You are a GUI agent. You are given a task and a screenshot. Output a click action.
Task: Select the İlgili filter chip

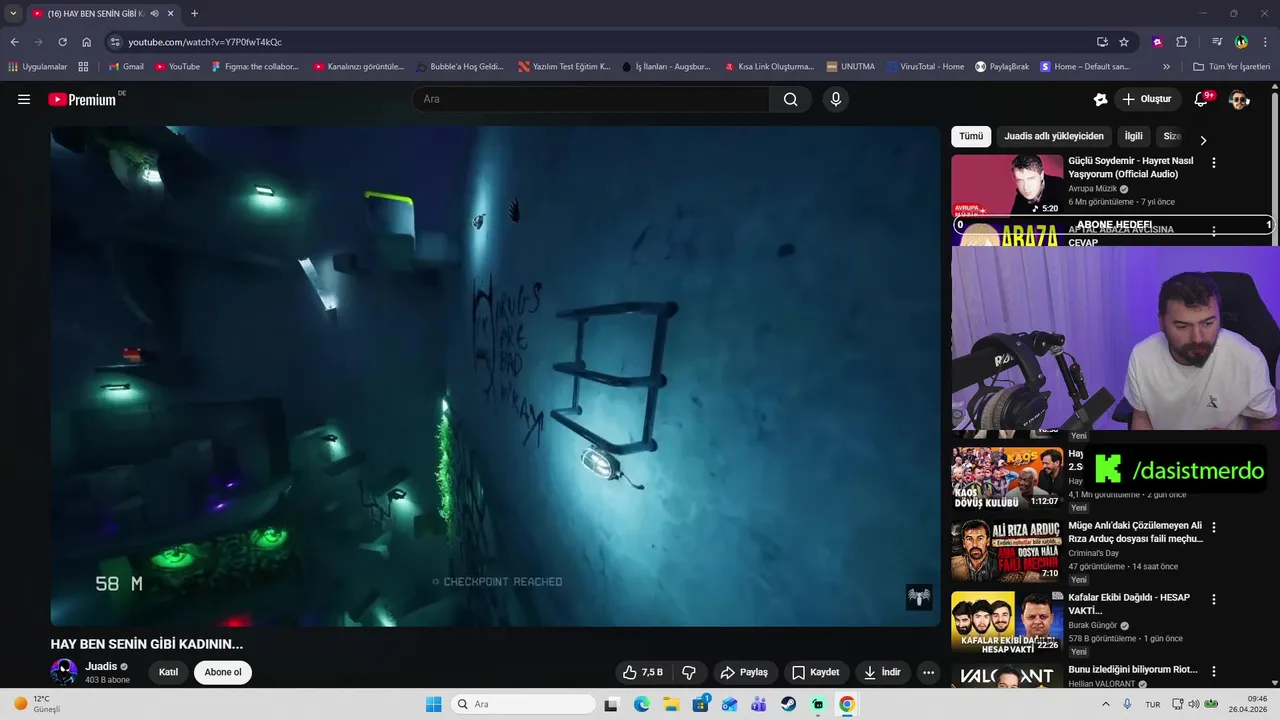1133,136
